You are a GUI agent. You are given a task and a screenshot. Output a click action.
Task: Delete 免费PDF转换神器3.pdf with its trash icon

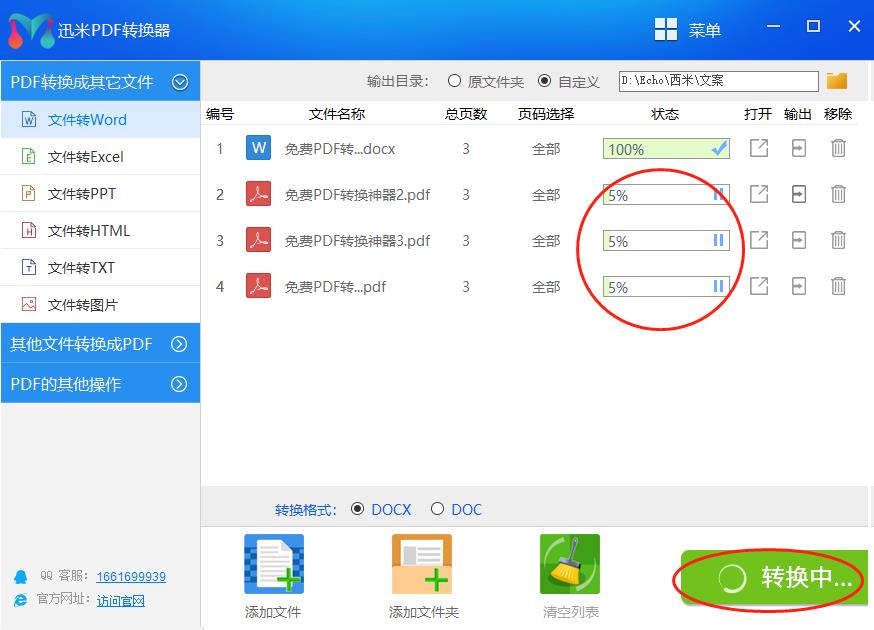[x=837, y=240]
